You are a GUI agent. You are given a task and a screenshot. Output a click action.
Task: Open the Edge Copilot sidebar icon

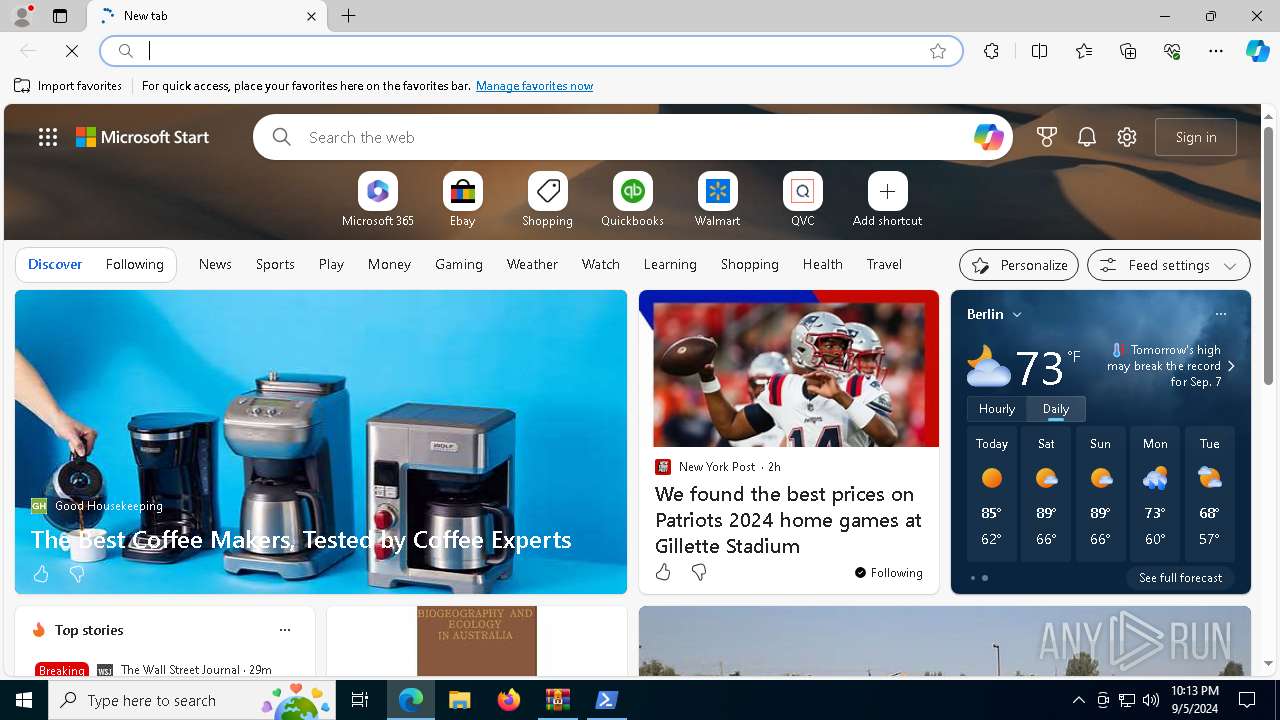point(1257,50)
